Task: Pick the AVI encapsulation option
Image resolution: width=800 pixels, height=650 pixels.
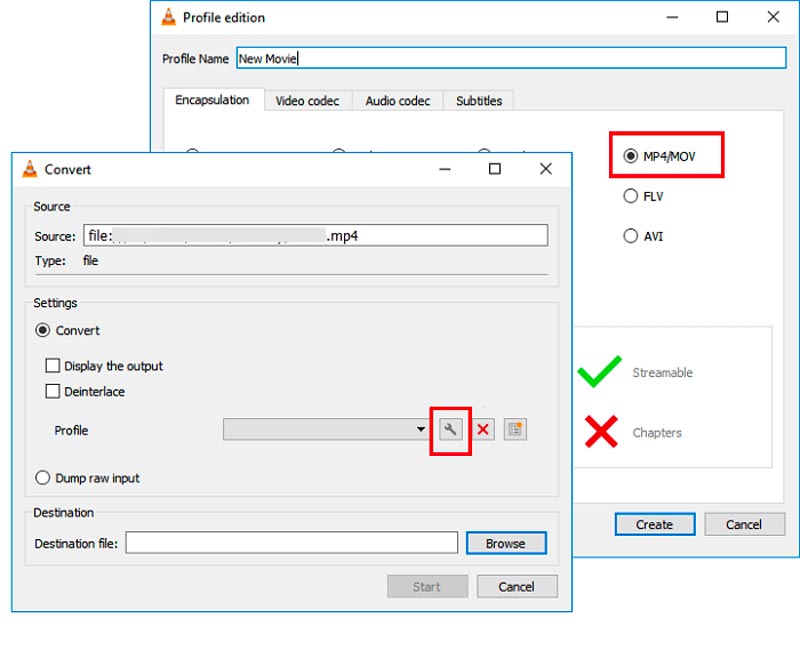Action: 630,237
